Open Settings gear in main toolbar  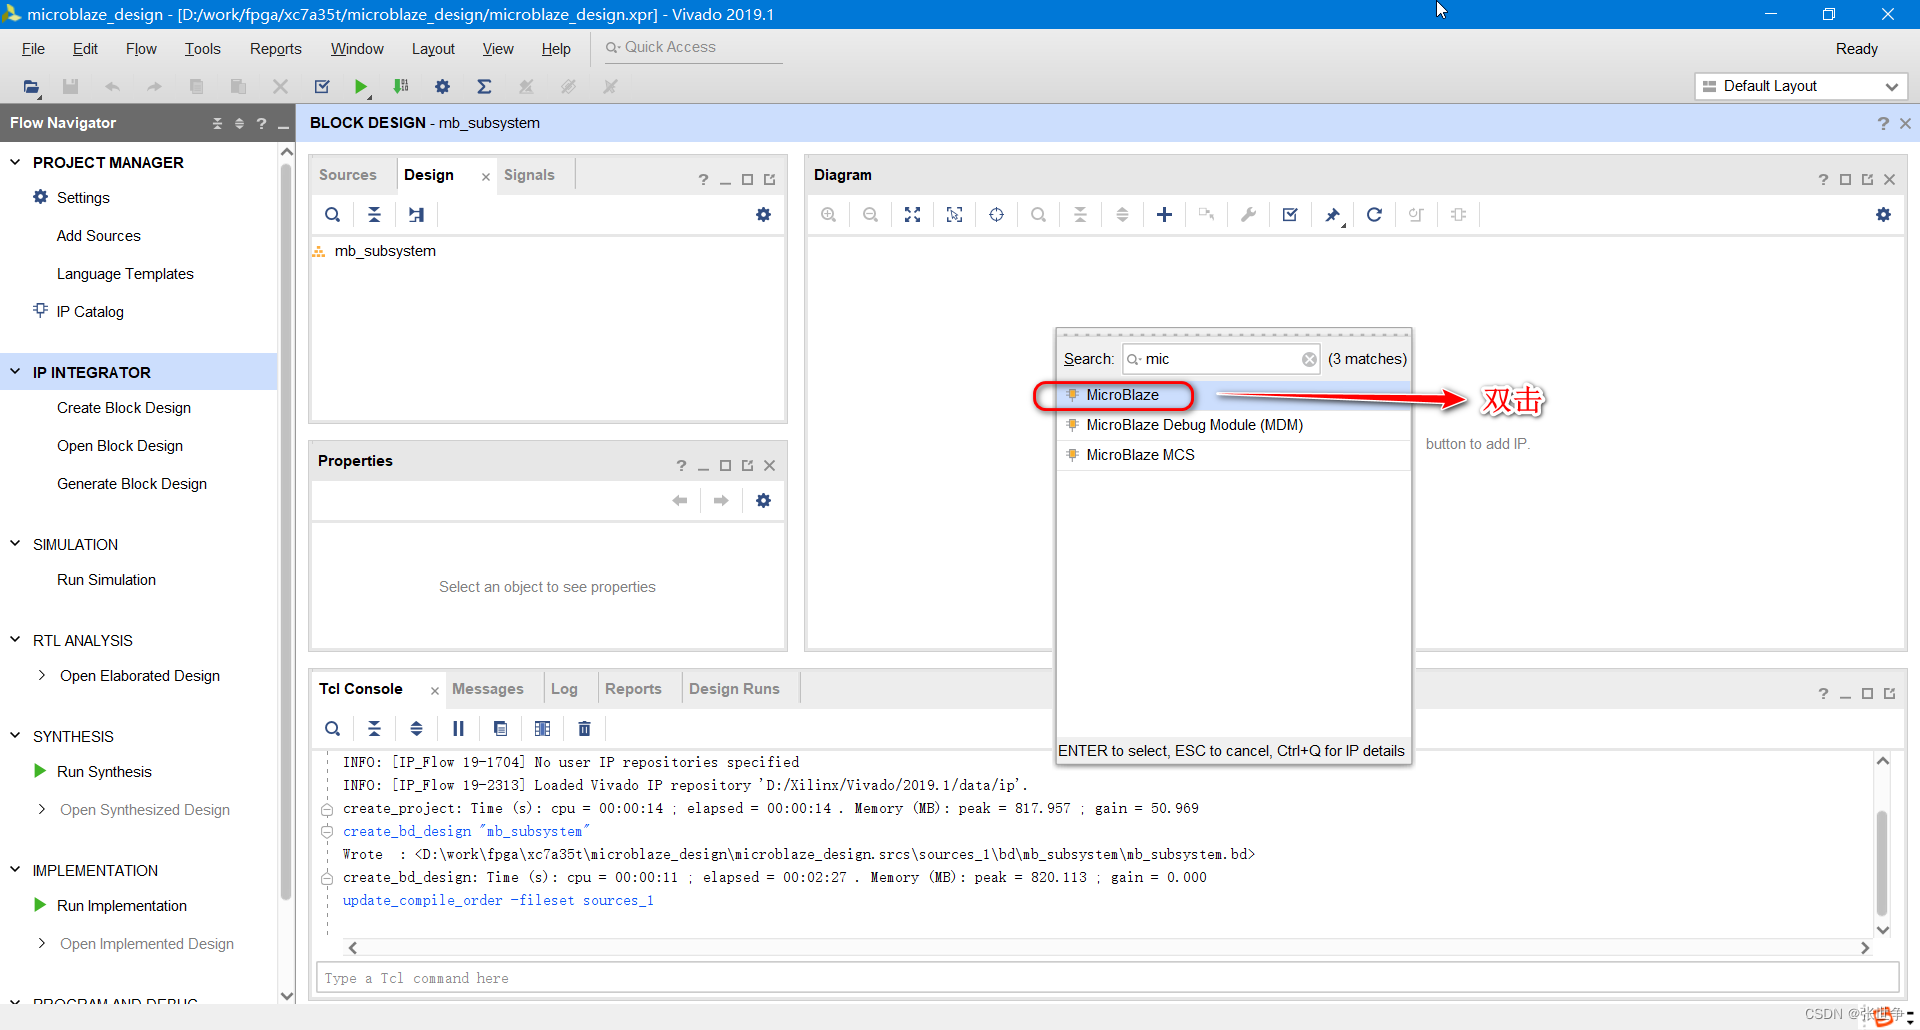pyautogui.click(x=442, y=87)
